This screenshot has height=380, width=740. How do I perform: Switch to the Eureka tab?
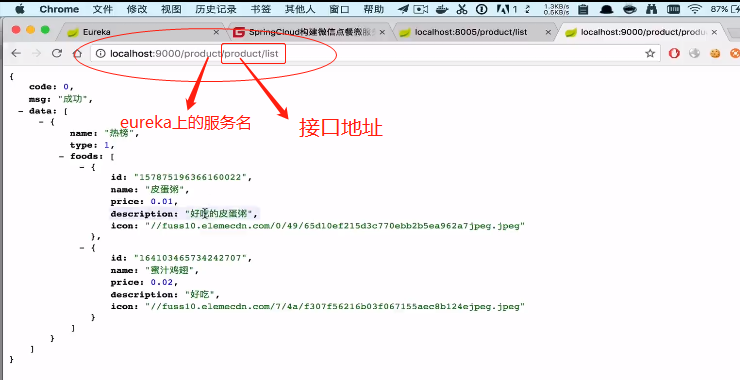click(142, 32)
